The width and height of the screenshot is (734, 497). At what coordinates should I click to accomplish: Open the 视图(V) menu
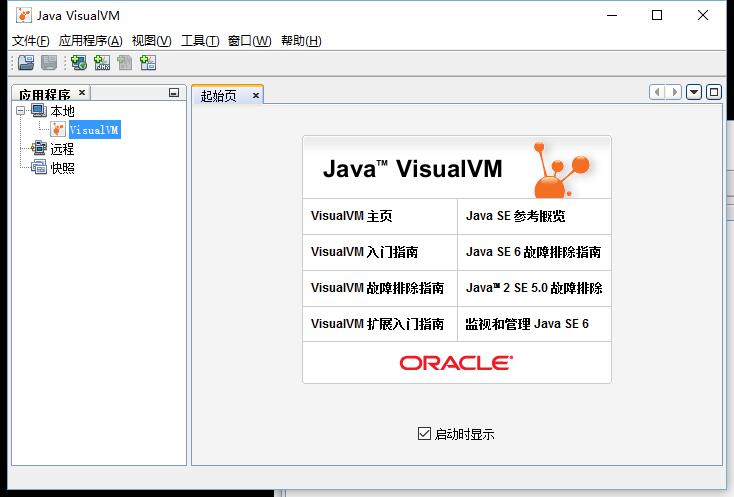tap(151, 41)
